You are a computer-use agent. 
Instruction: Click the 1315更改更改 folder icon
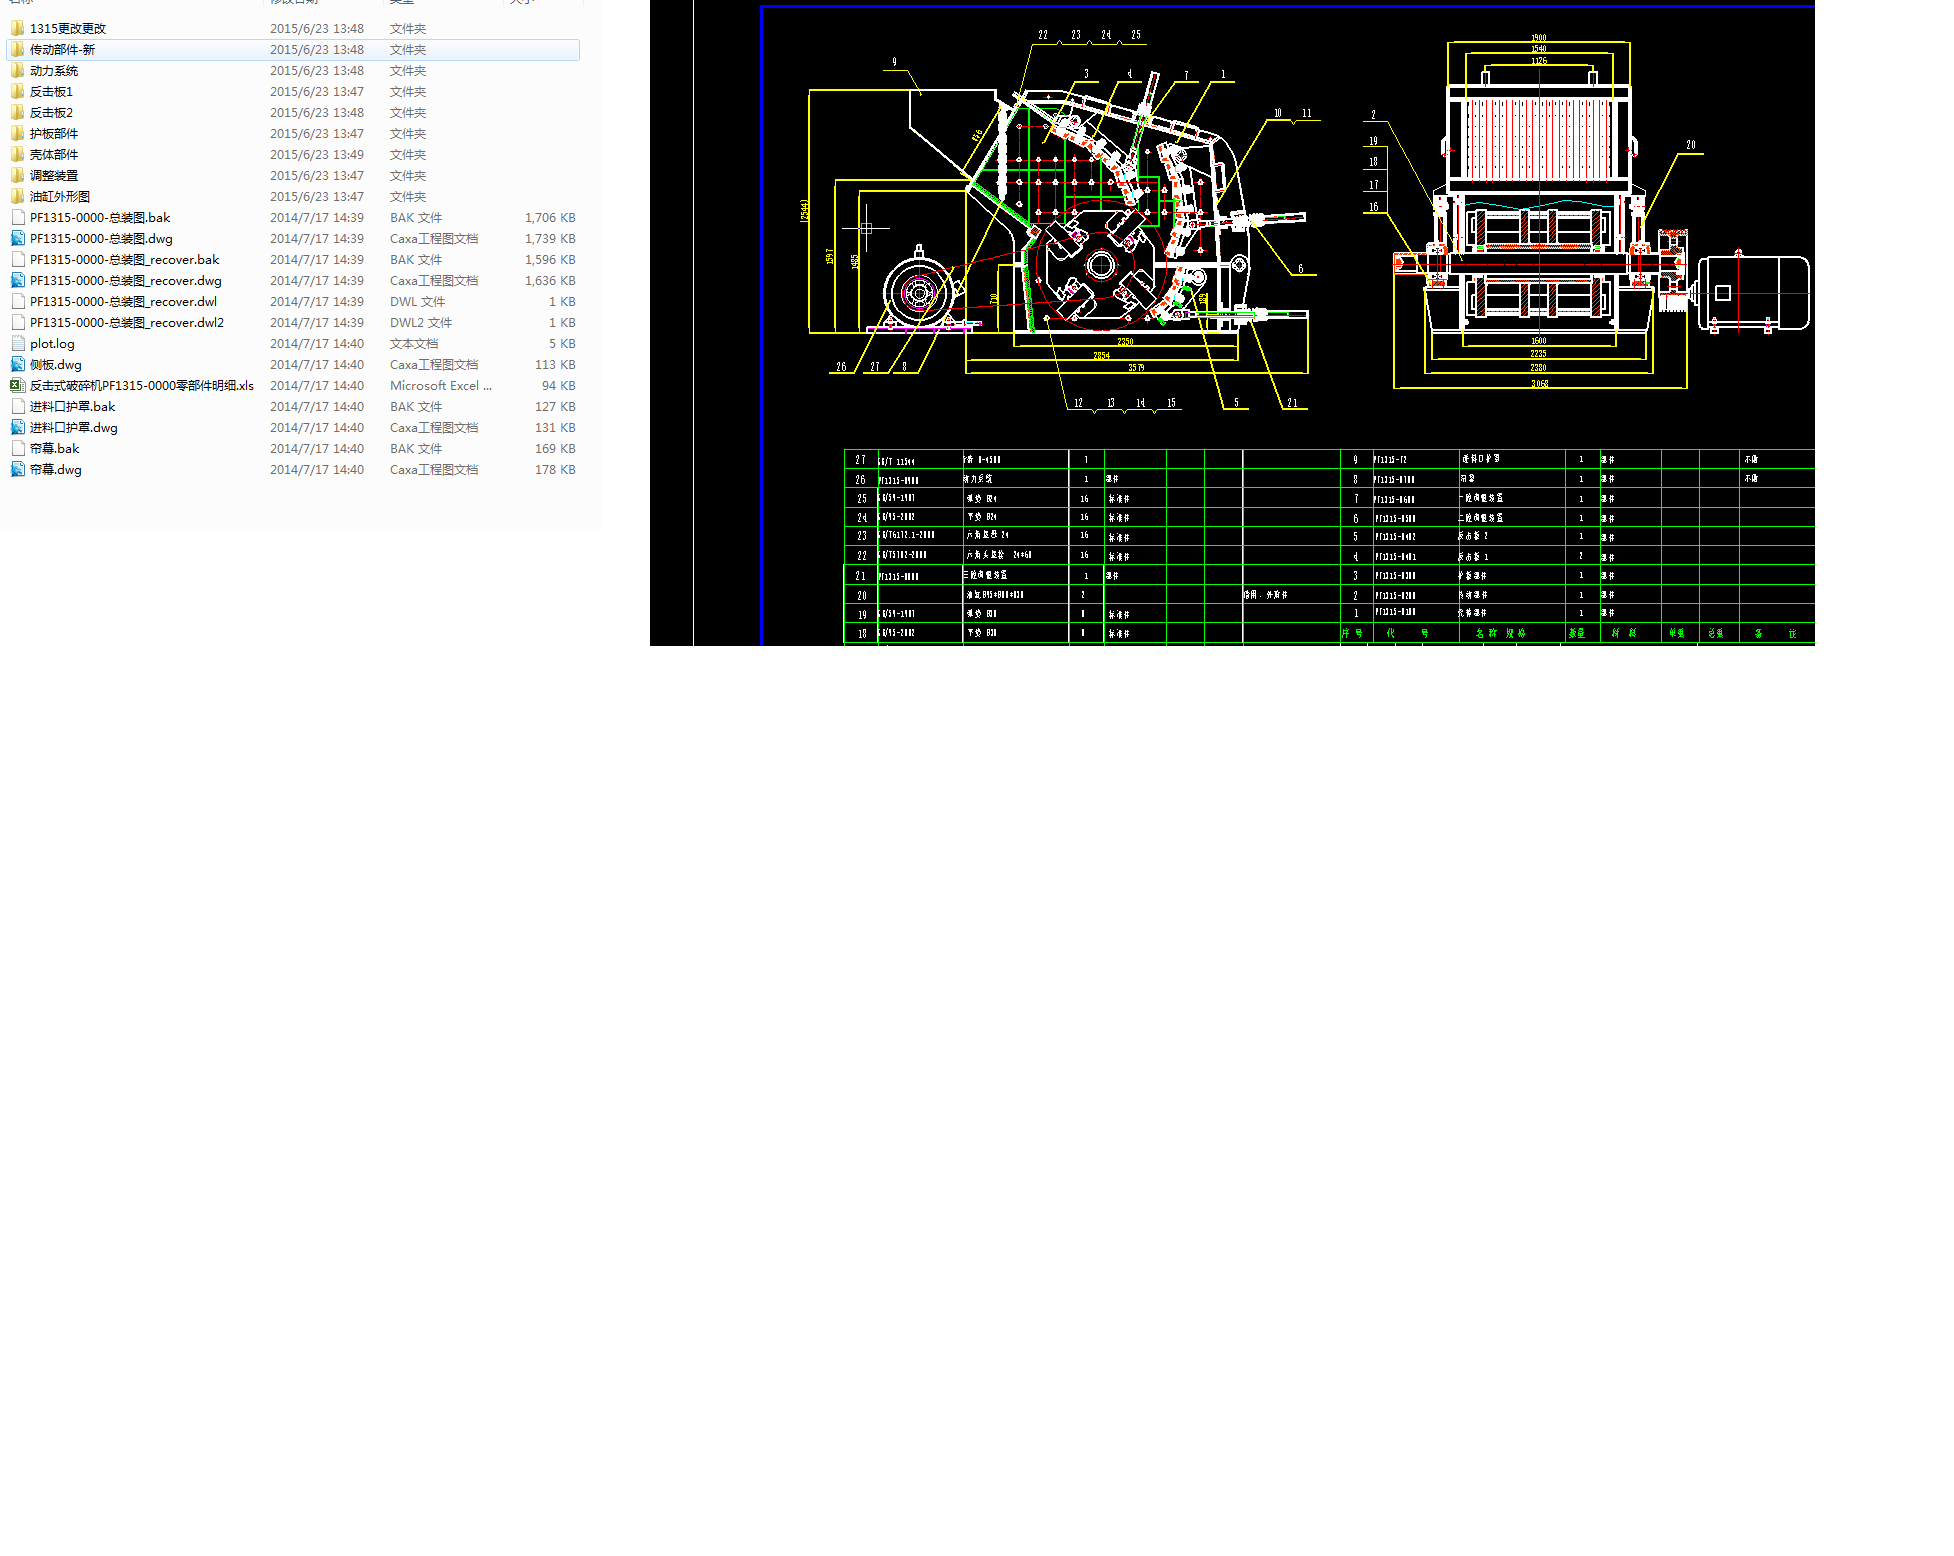(x=18, y=28)
